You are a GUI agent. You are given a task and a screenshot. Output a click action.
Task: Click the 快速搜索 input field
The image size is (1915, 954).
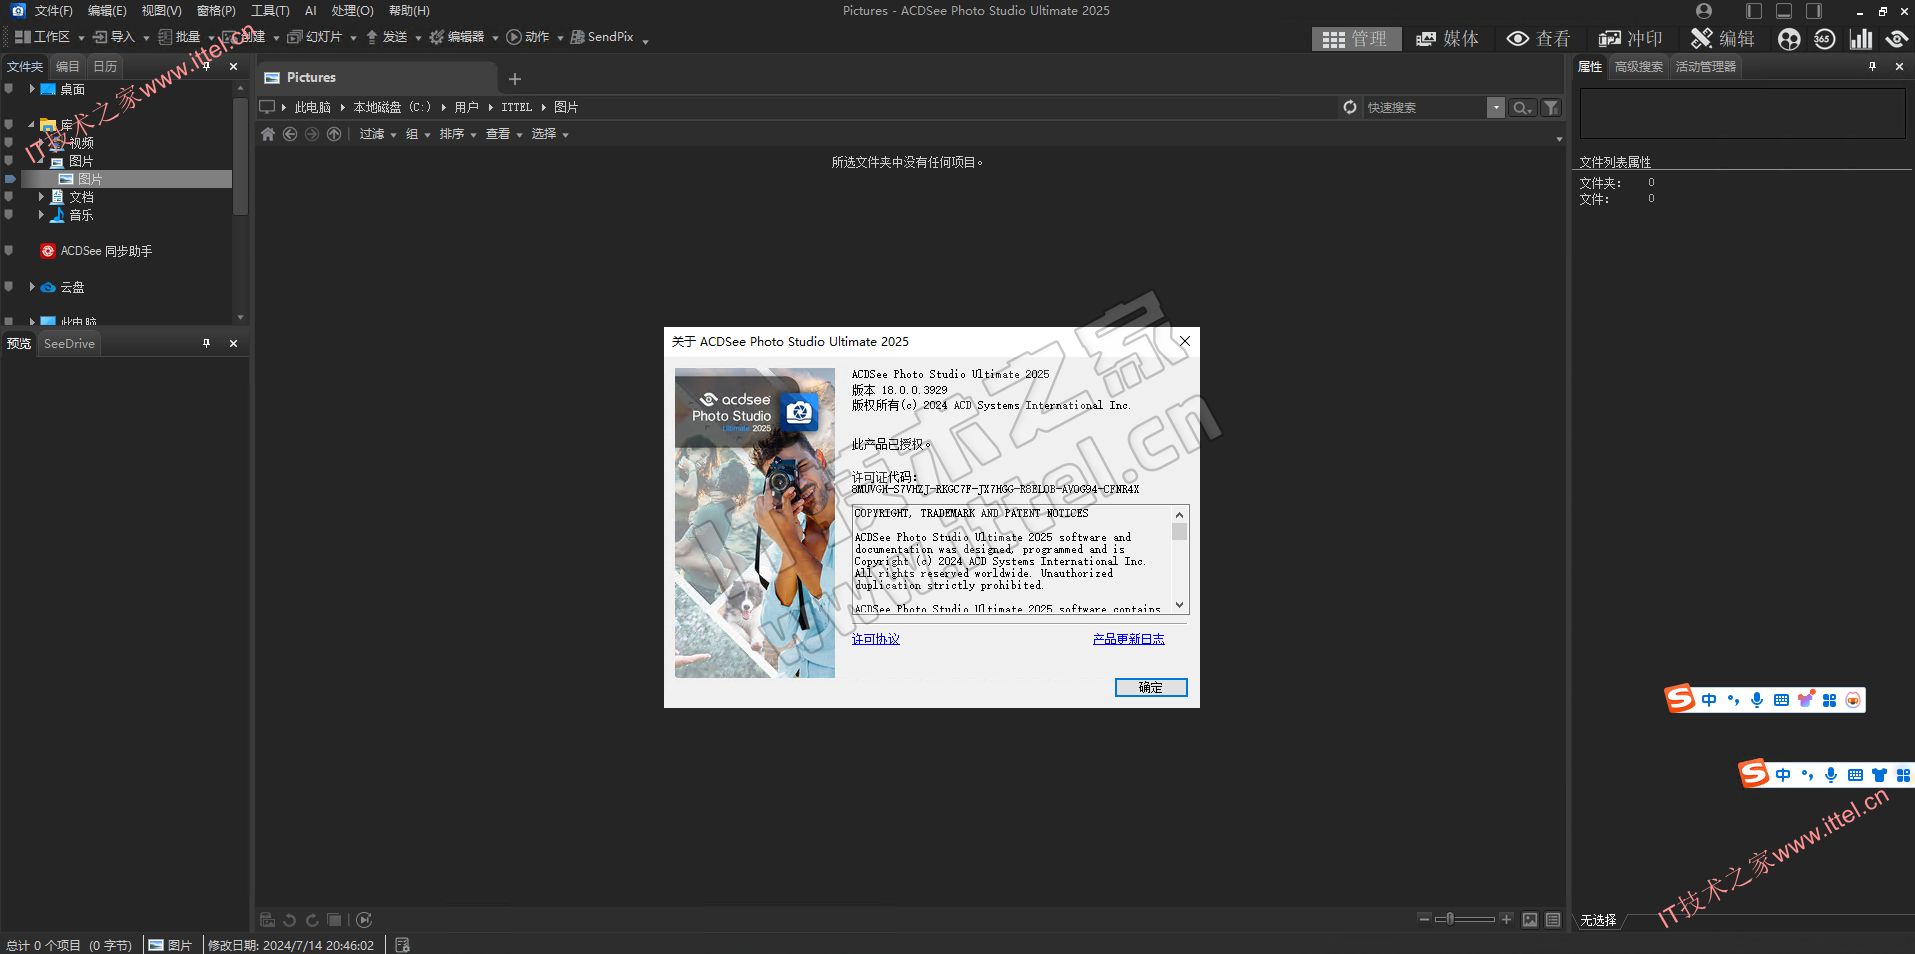pos(1424,107)
